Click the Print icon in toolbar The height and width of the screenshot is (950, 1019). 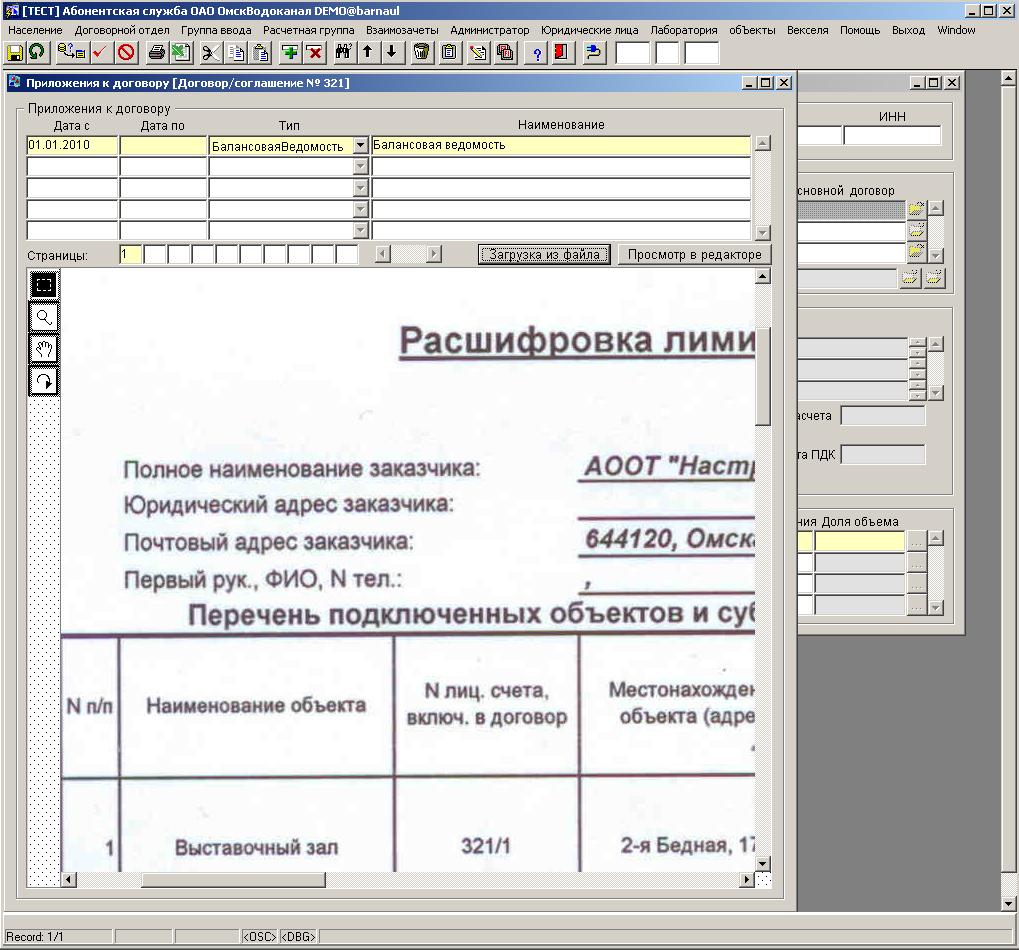157,52
